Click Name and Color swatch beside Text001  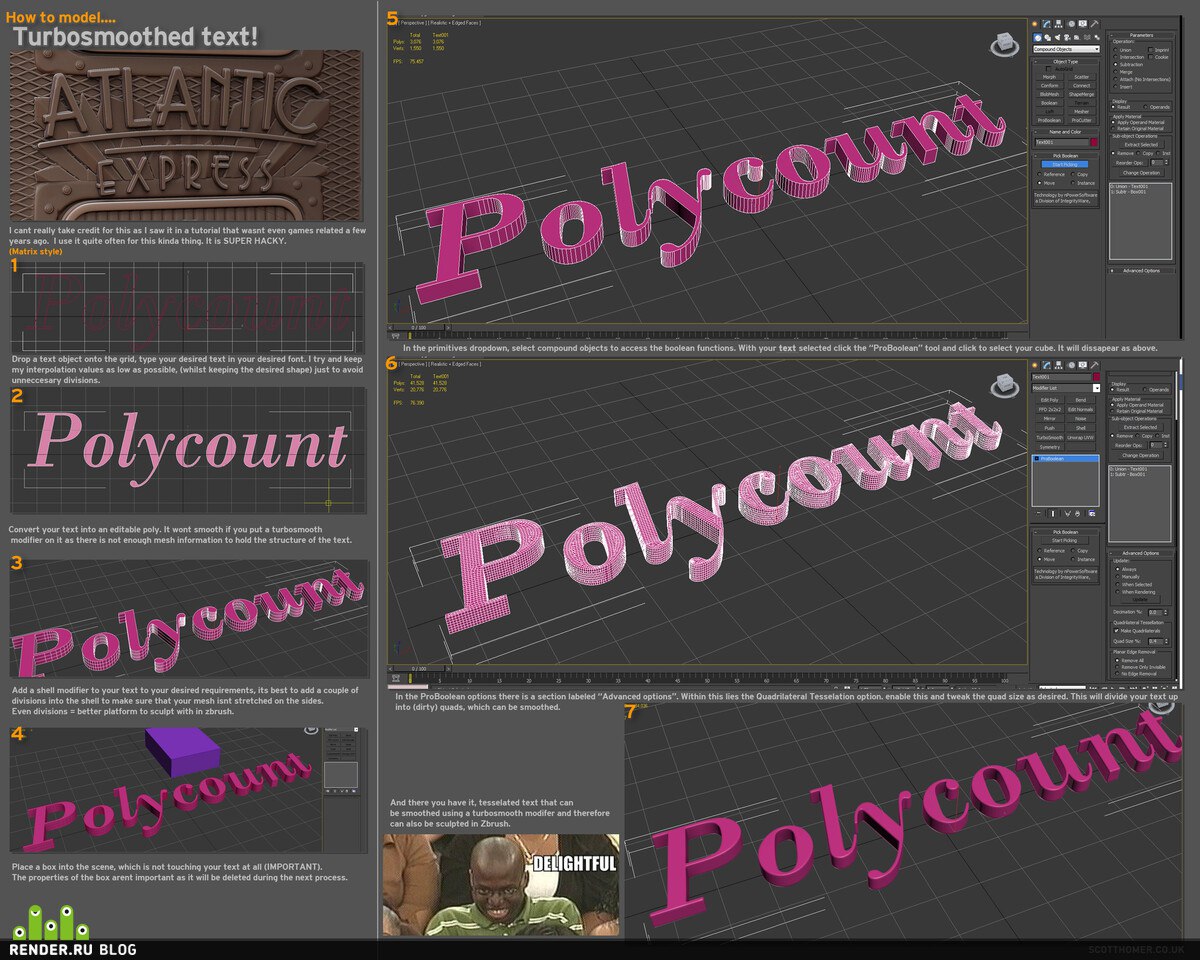1094,142
